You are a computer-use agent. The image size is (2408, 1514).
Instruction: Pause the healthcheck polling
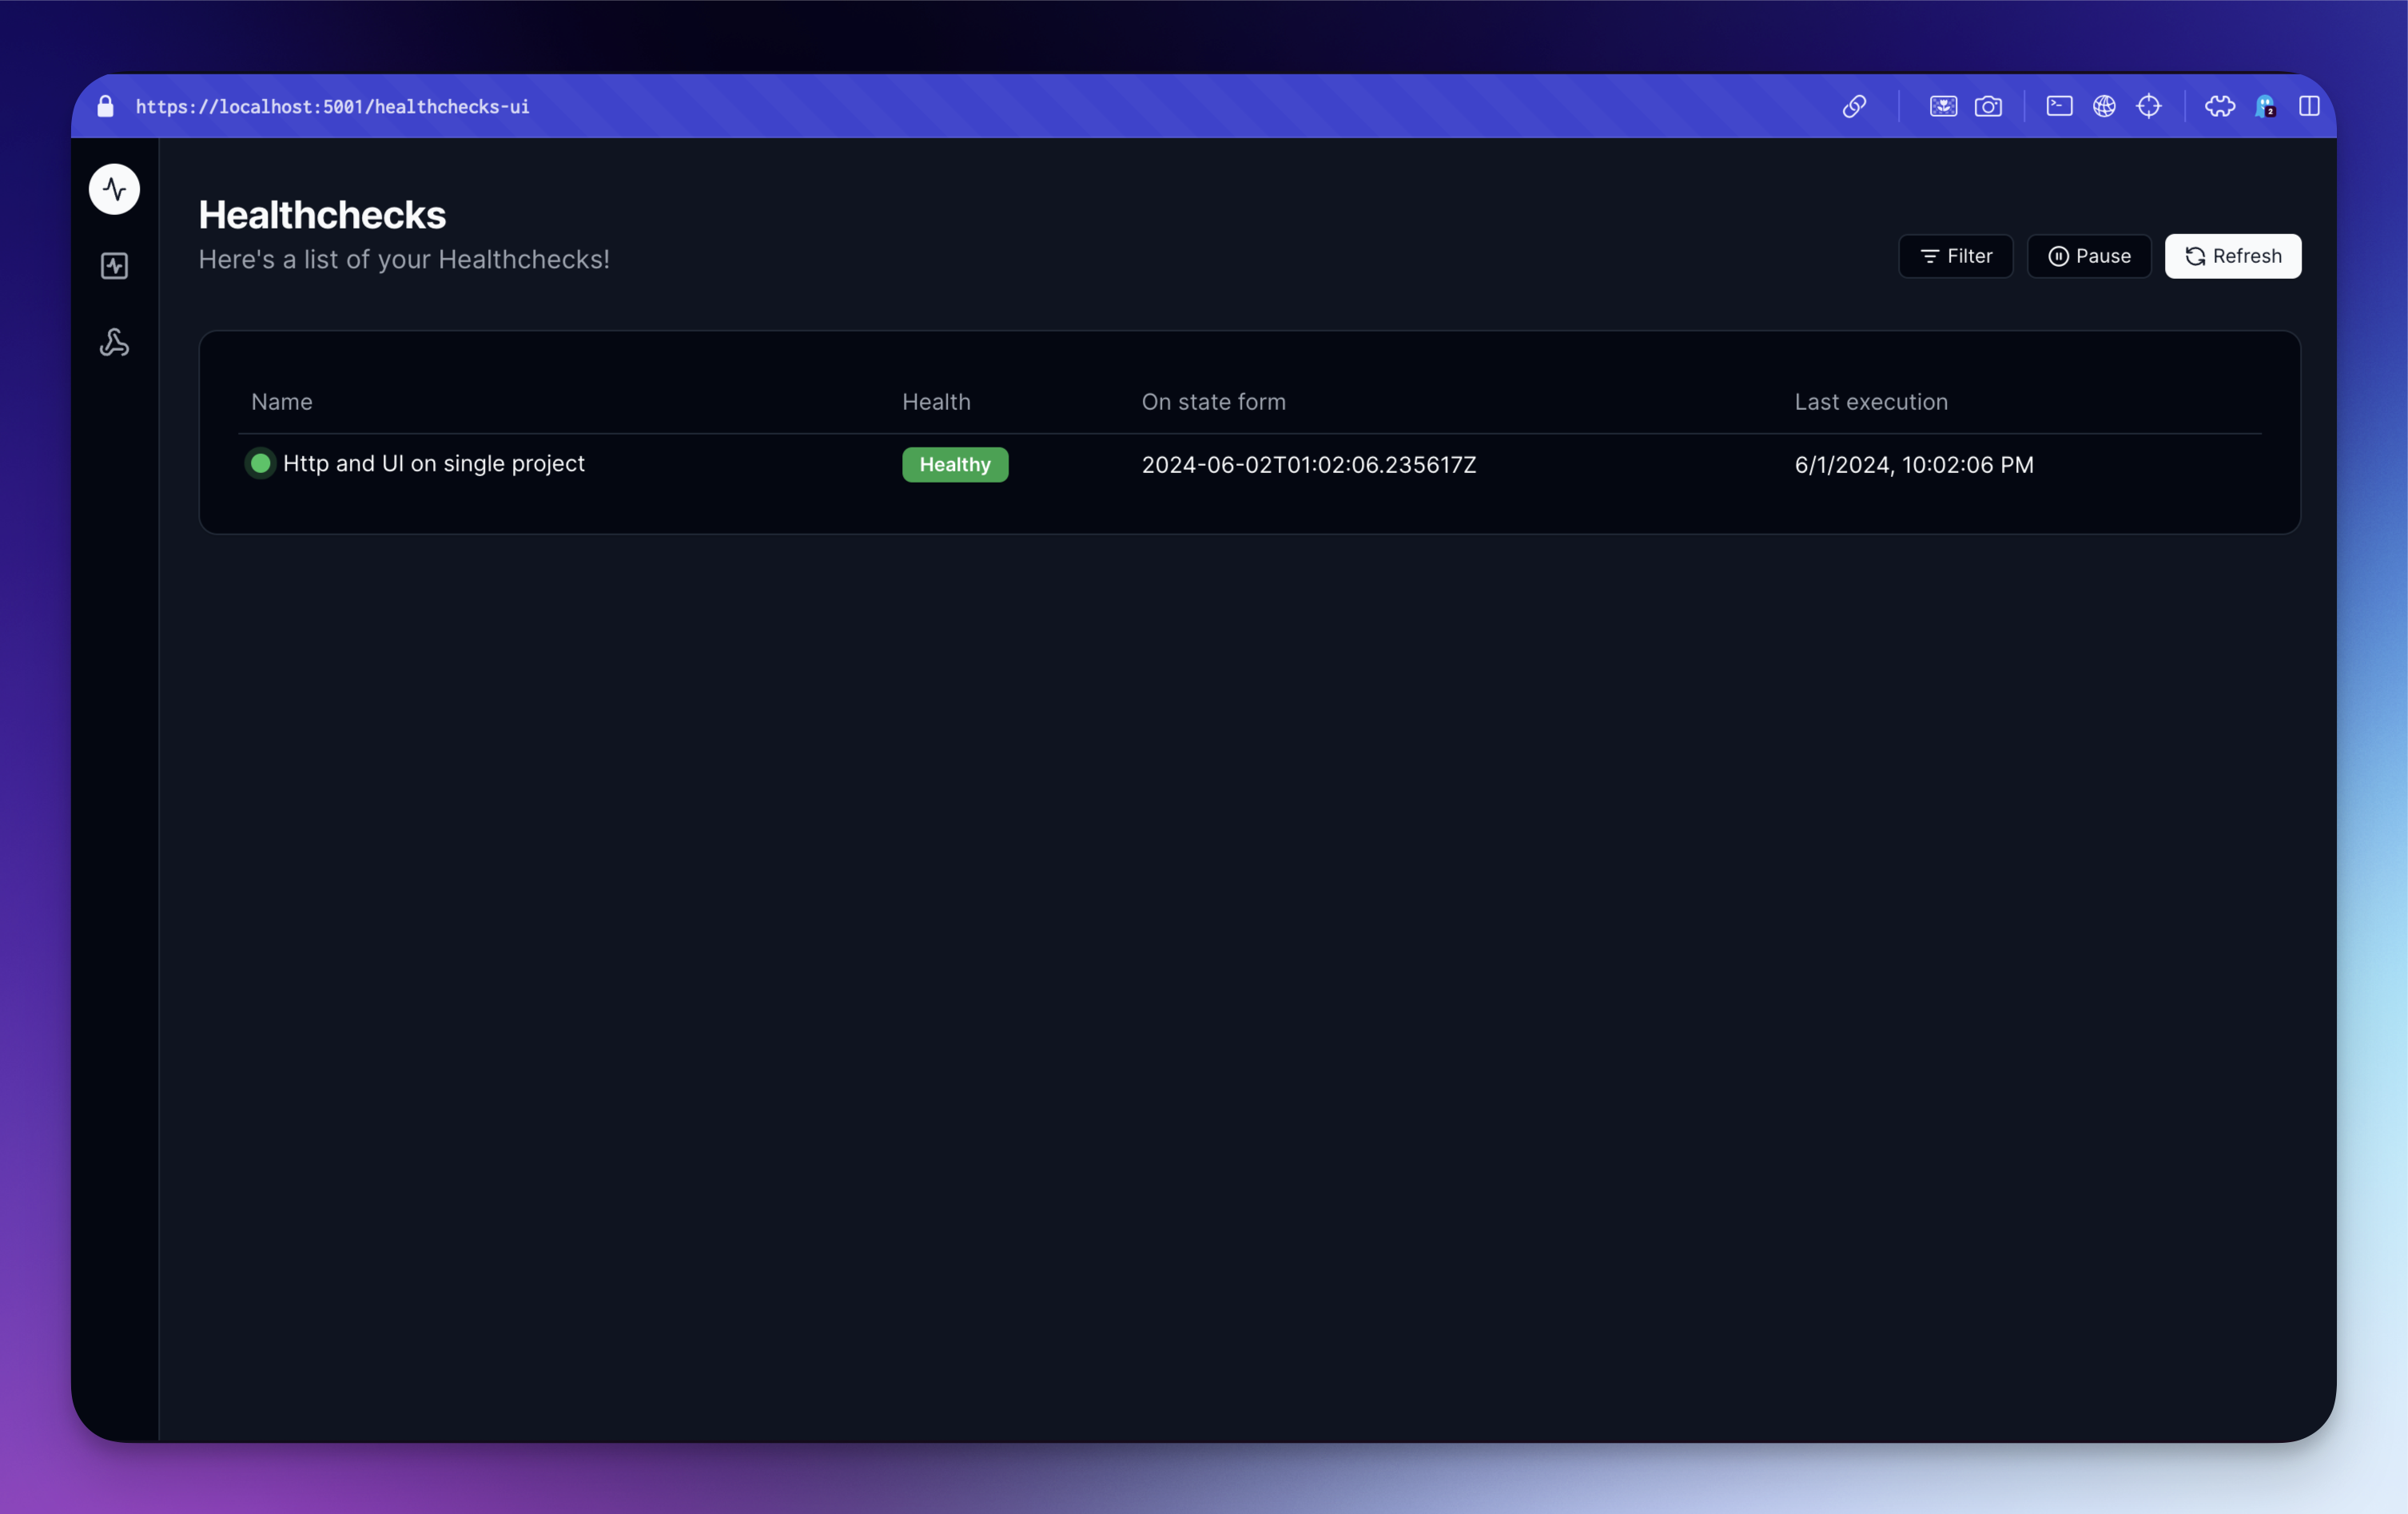pyautogui.click(x=2089, y=256)
